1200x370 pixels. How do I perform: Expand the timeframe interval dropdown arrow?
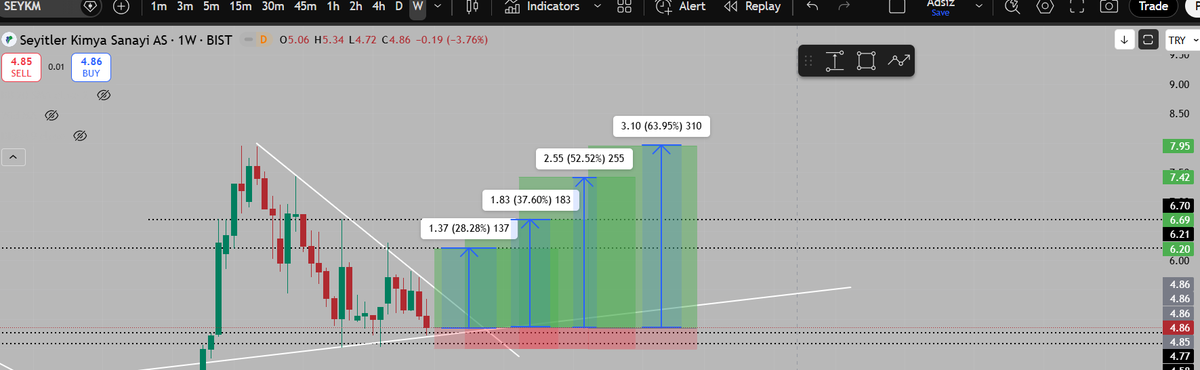(x=438, y=6)
